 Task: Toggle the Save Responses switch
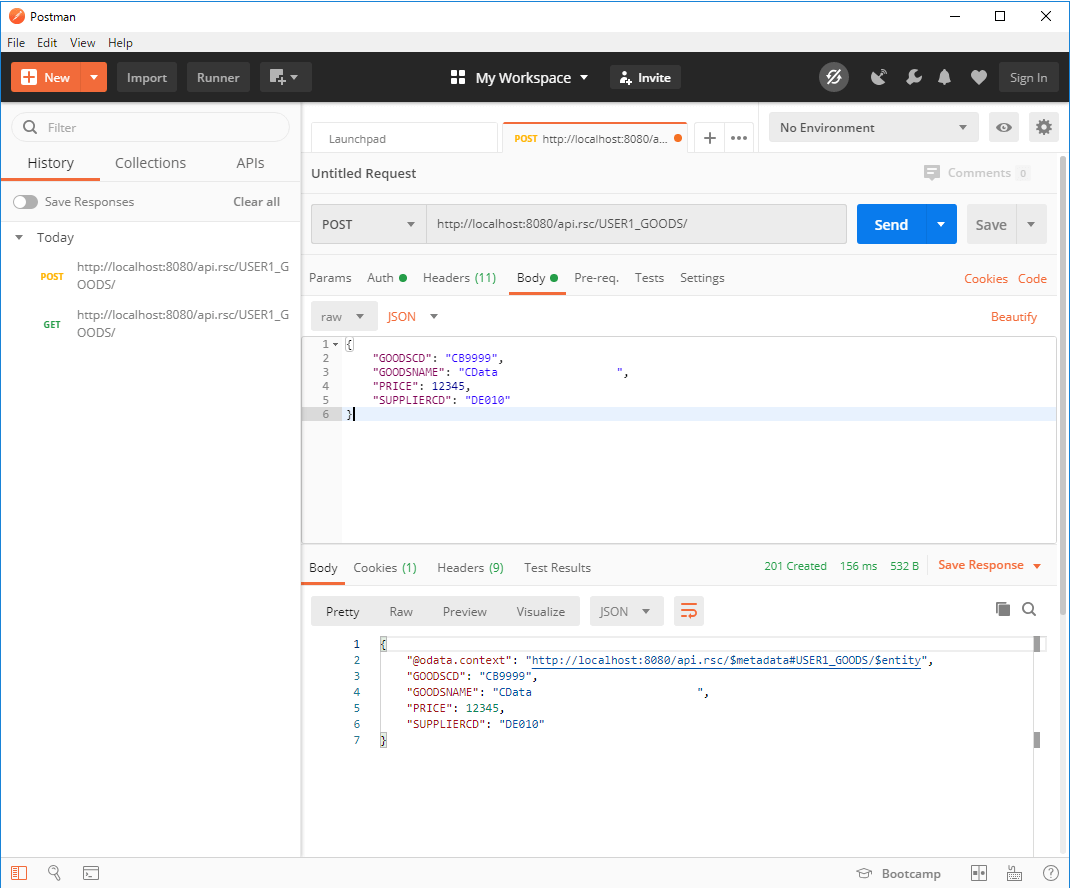click(x=25, y=202)
